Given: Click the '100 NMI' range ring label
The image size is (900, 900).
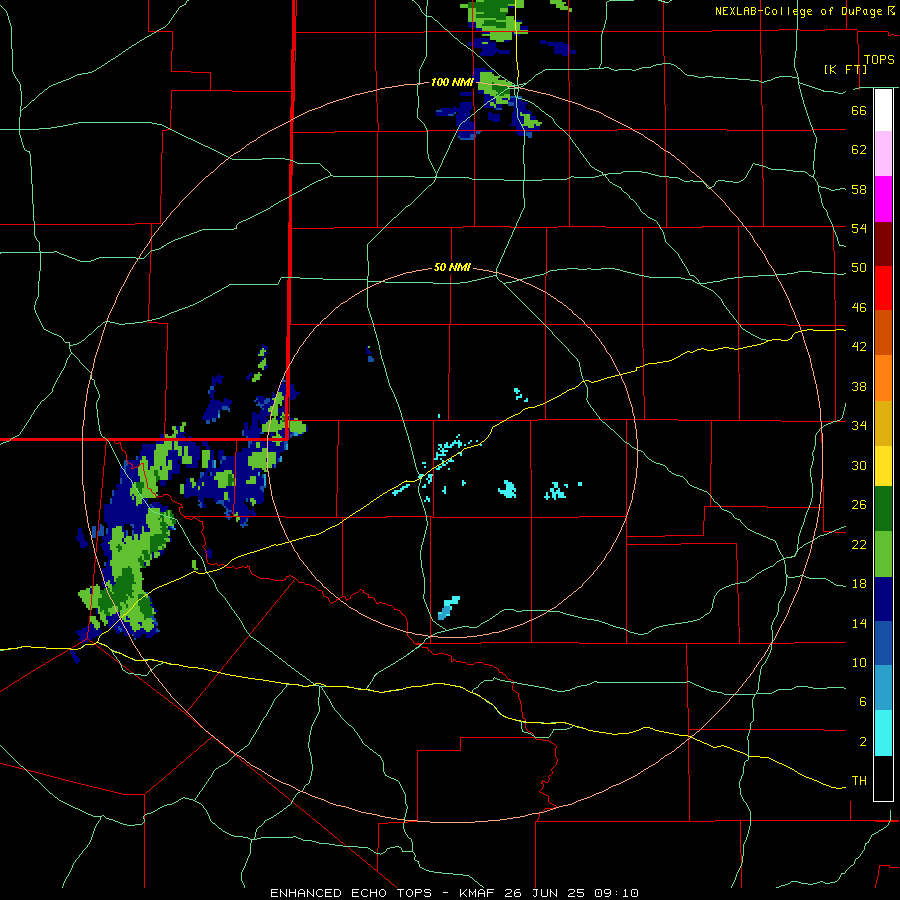Looking at the screenshot, I should pyautogui.click(x=452, y=83).
